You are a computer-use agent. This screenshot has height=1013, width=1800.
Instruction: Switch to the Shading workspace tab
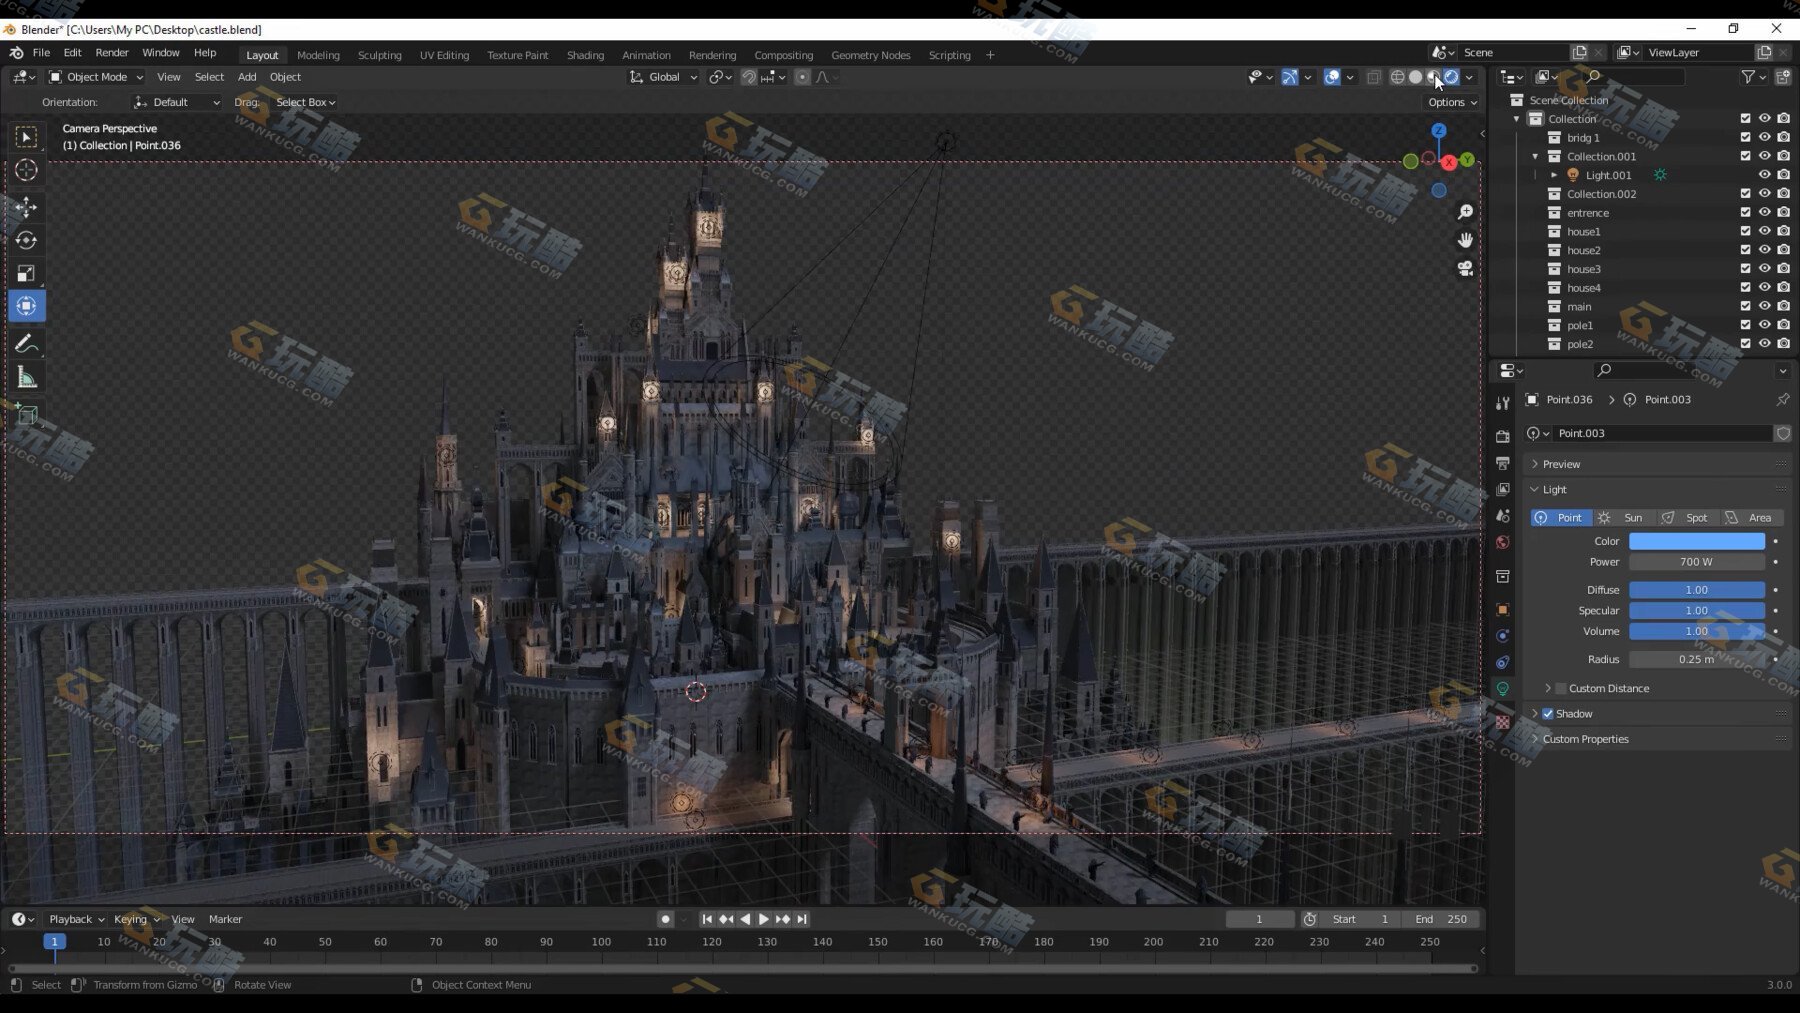(x=585, y=55)
